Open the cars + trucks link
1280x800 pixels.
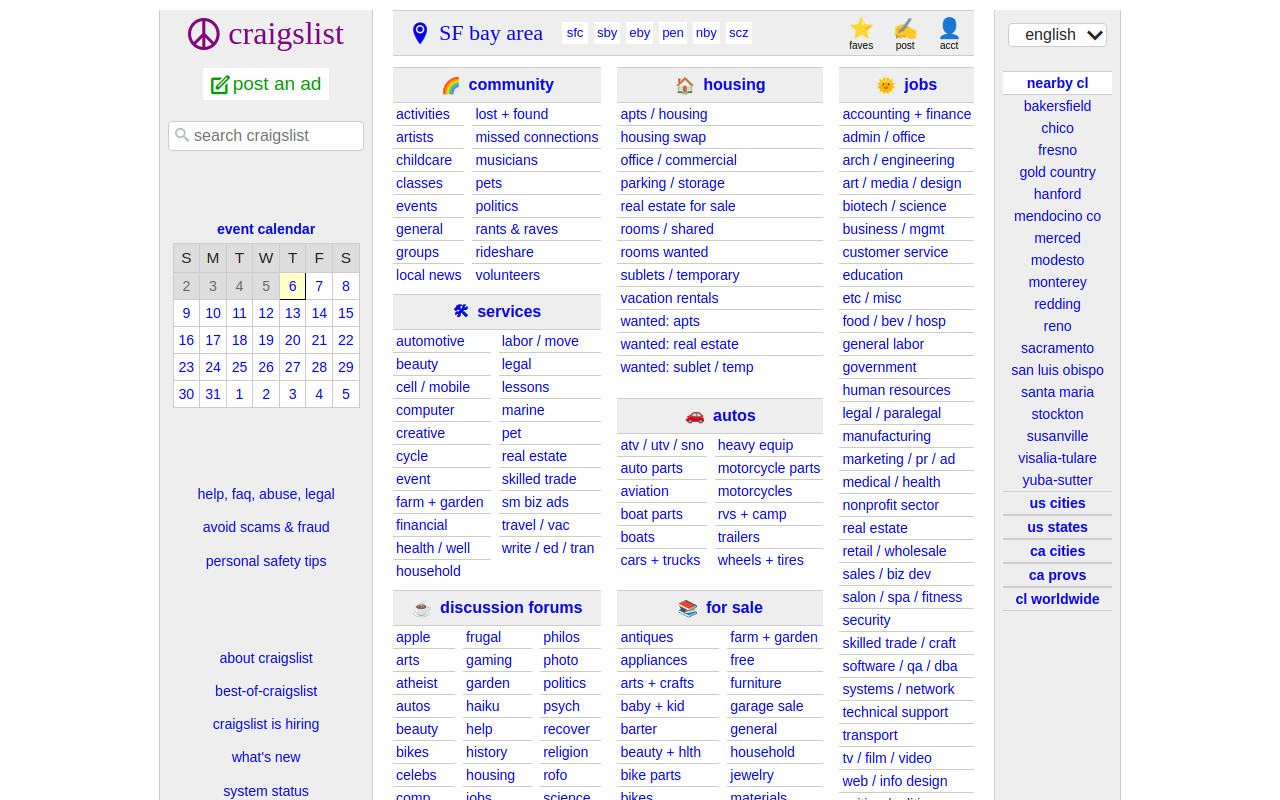660,560
